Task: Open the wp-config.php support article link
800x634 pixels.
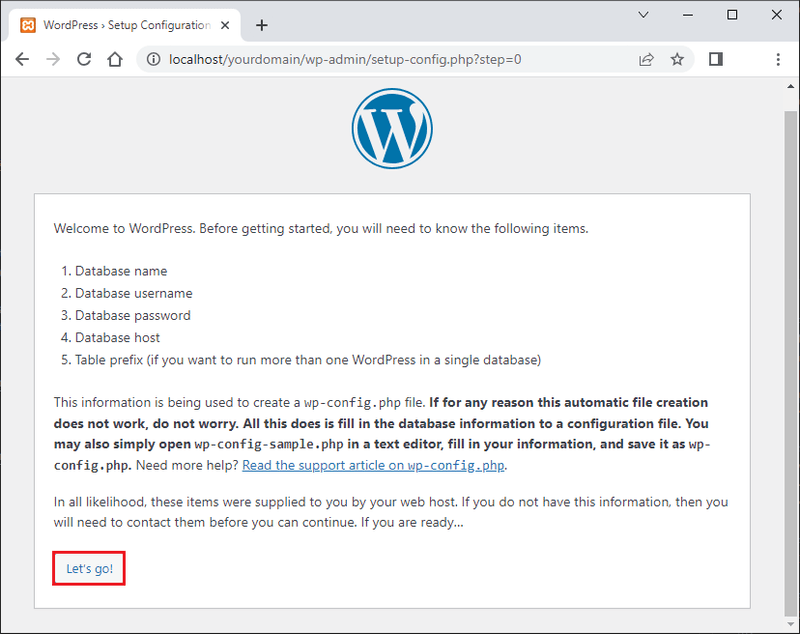Action: [x=372, y=465]
